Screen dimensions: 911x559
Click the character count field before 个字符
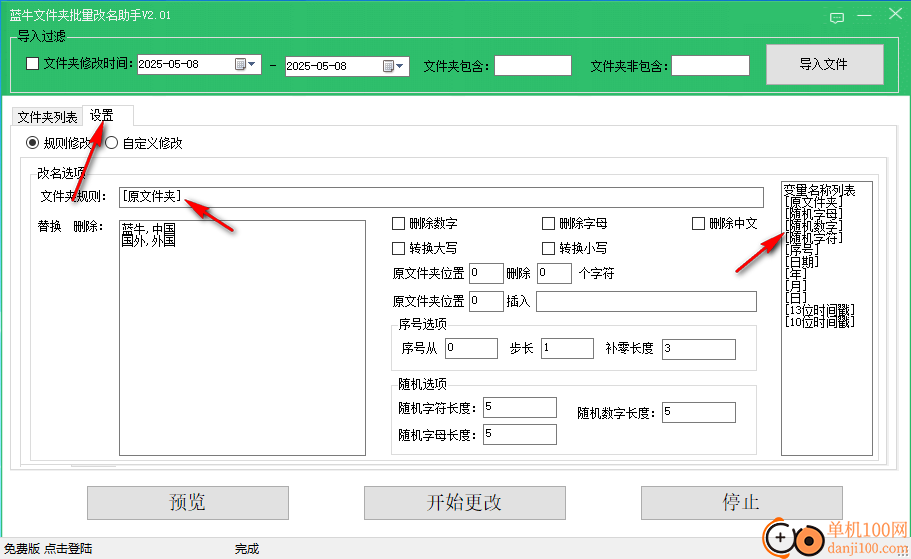pyautogui.click(x=554, y=273)
